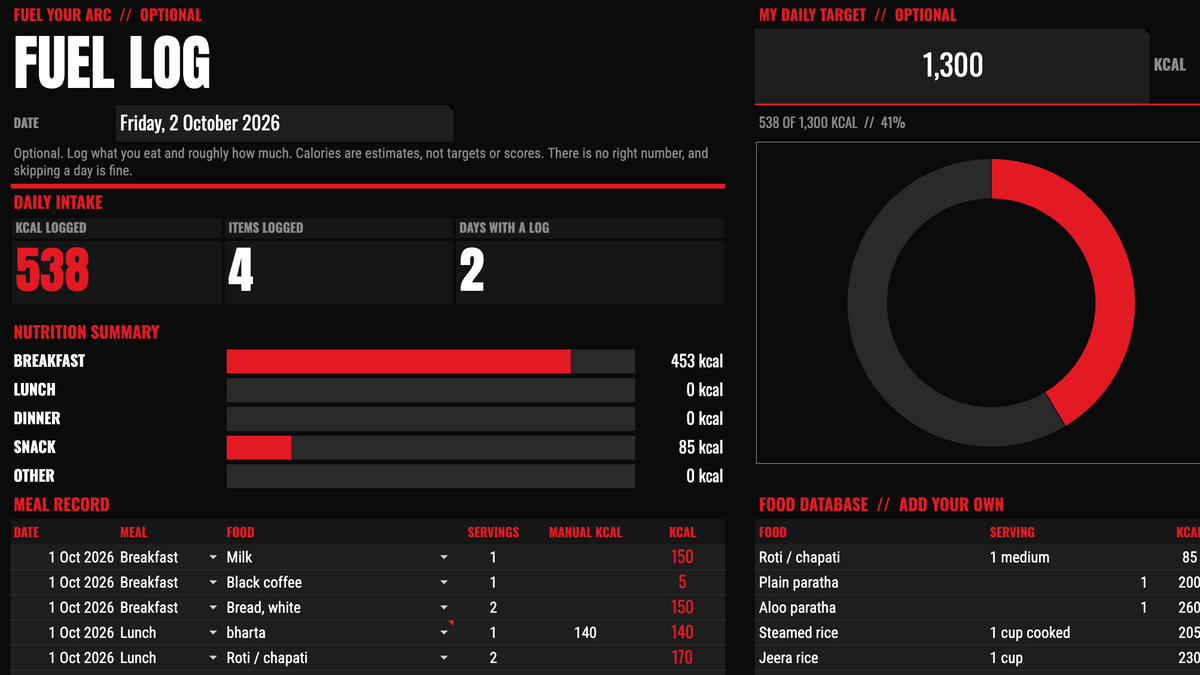Open the food dropdown arrow for Milk
This screenshot has width=1200, height=675.
(444, 557)
